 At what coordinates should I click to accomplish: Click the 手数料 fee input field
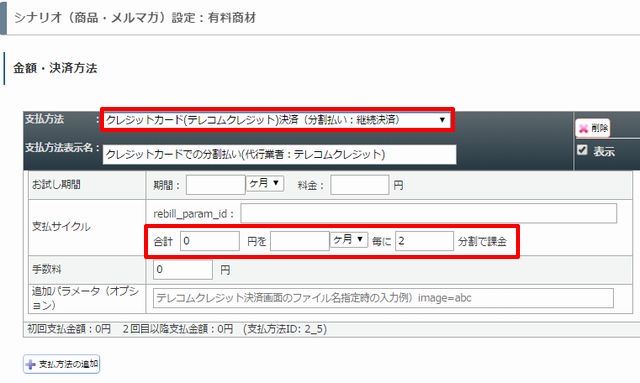click(x=183, y=269)
